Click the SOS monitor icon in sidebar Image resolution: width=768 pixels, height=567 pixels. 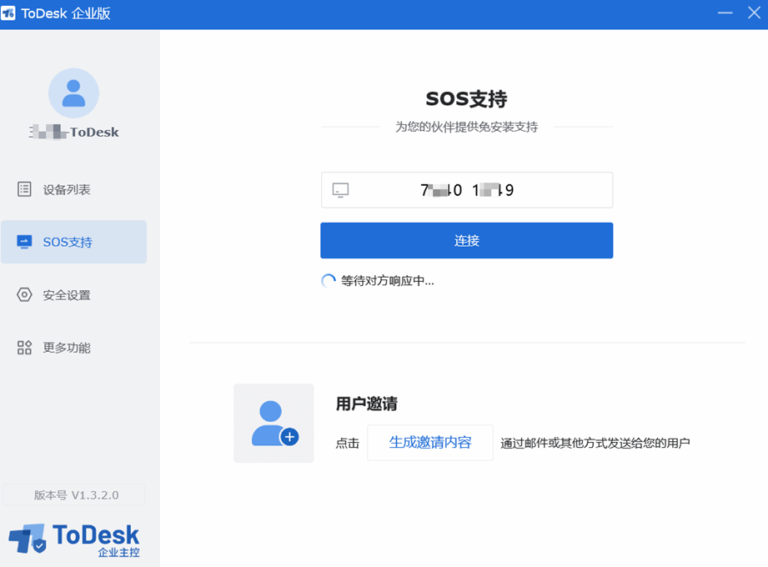point(24,242)
